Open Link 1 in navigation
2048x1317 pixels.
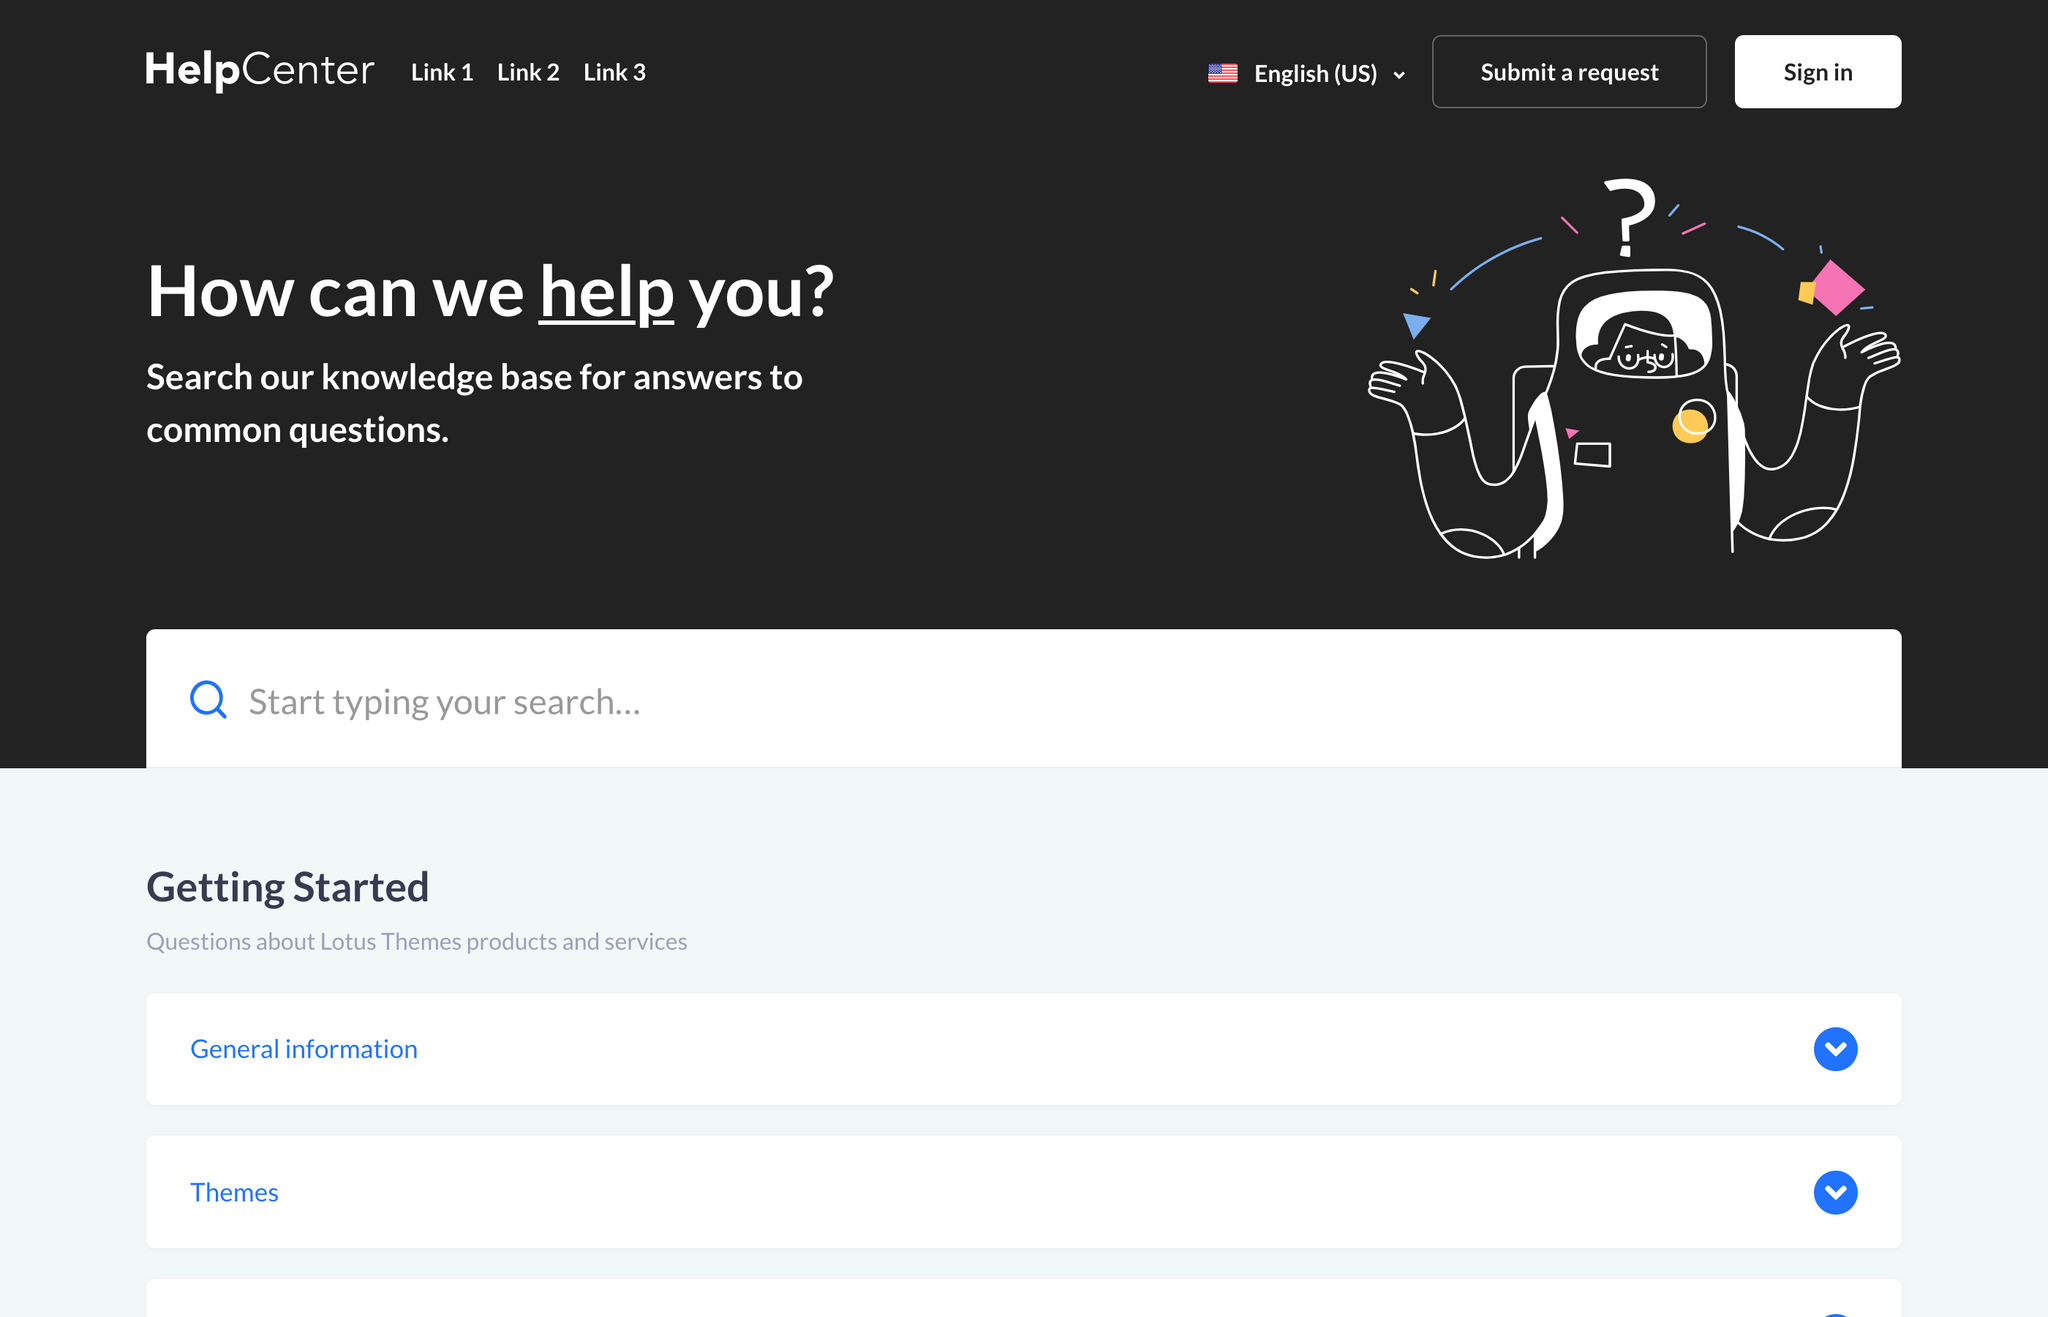pos(442,72)
